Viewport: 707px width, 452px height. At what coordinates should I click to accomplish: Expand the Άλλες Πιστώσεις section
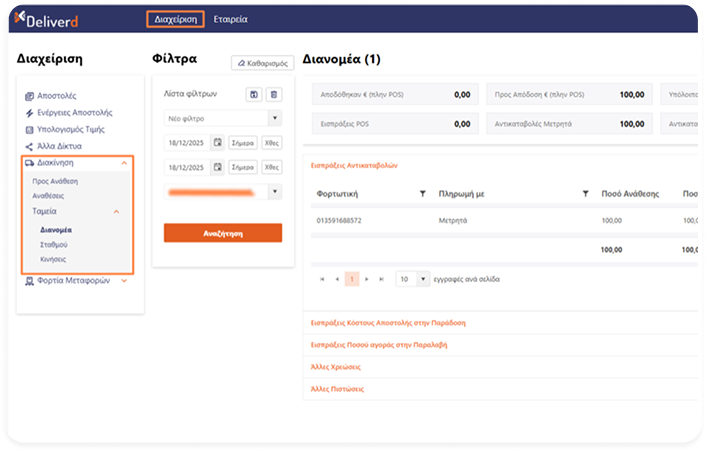(337, 389)
